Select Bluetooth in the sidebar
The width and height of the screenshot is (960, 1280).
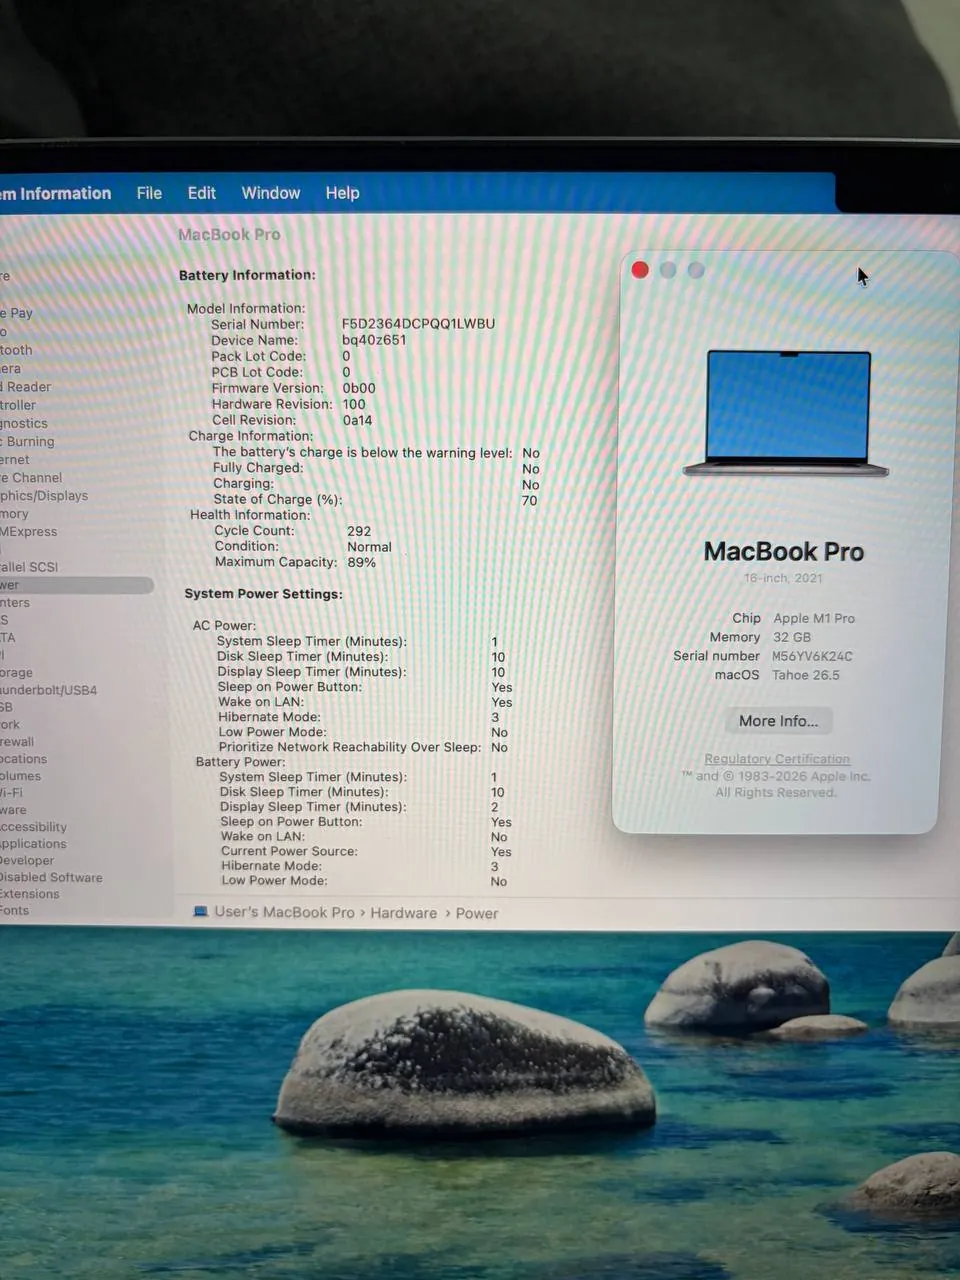17,350
